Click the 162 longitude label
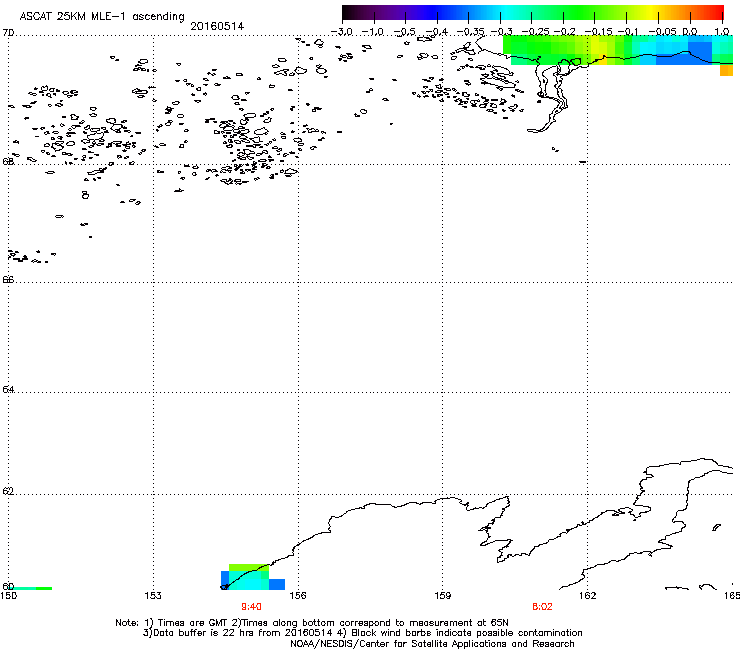The image size is (740, 650). click(587, 596)
